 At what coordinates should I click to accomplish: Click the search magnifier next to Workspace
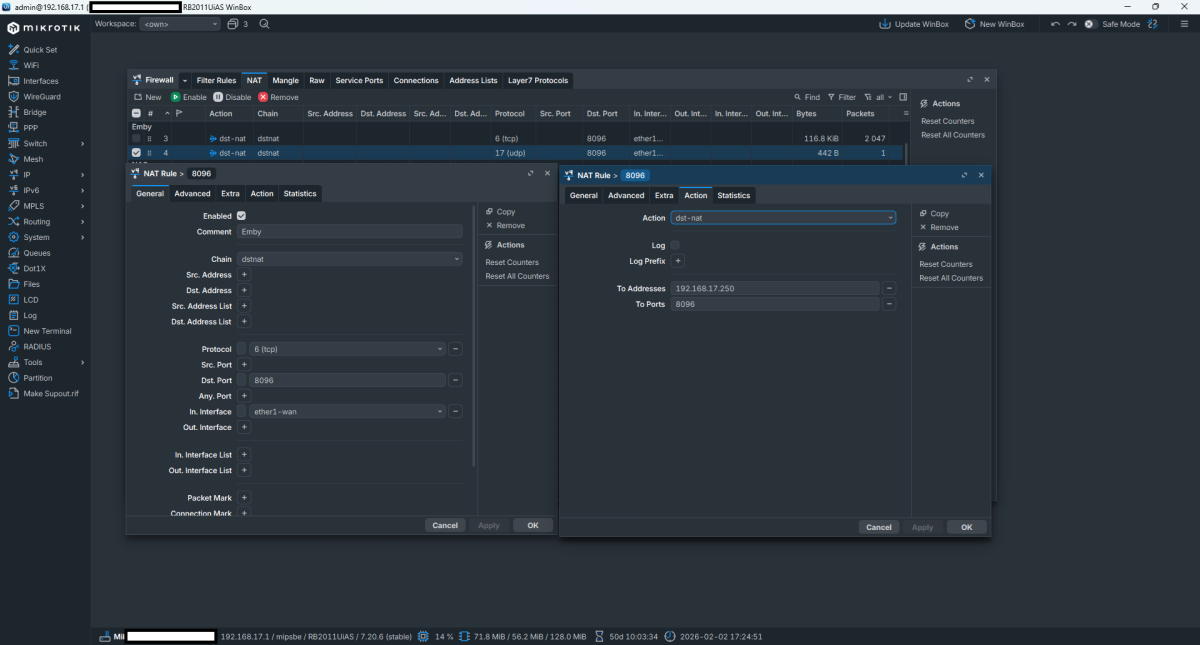(x=264, y=24)
